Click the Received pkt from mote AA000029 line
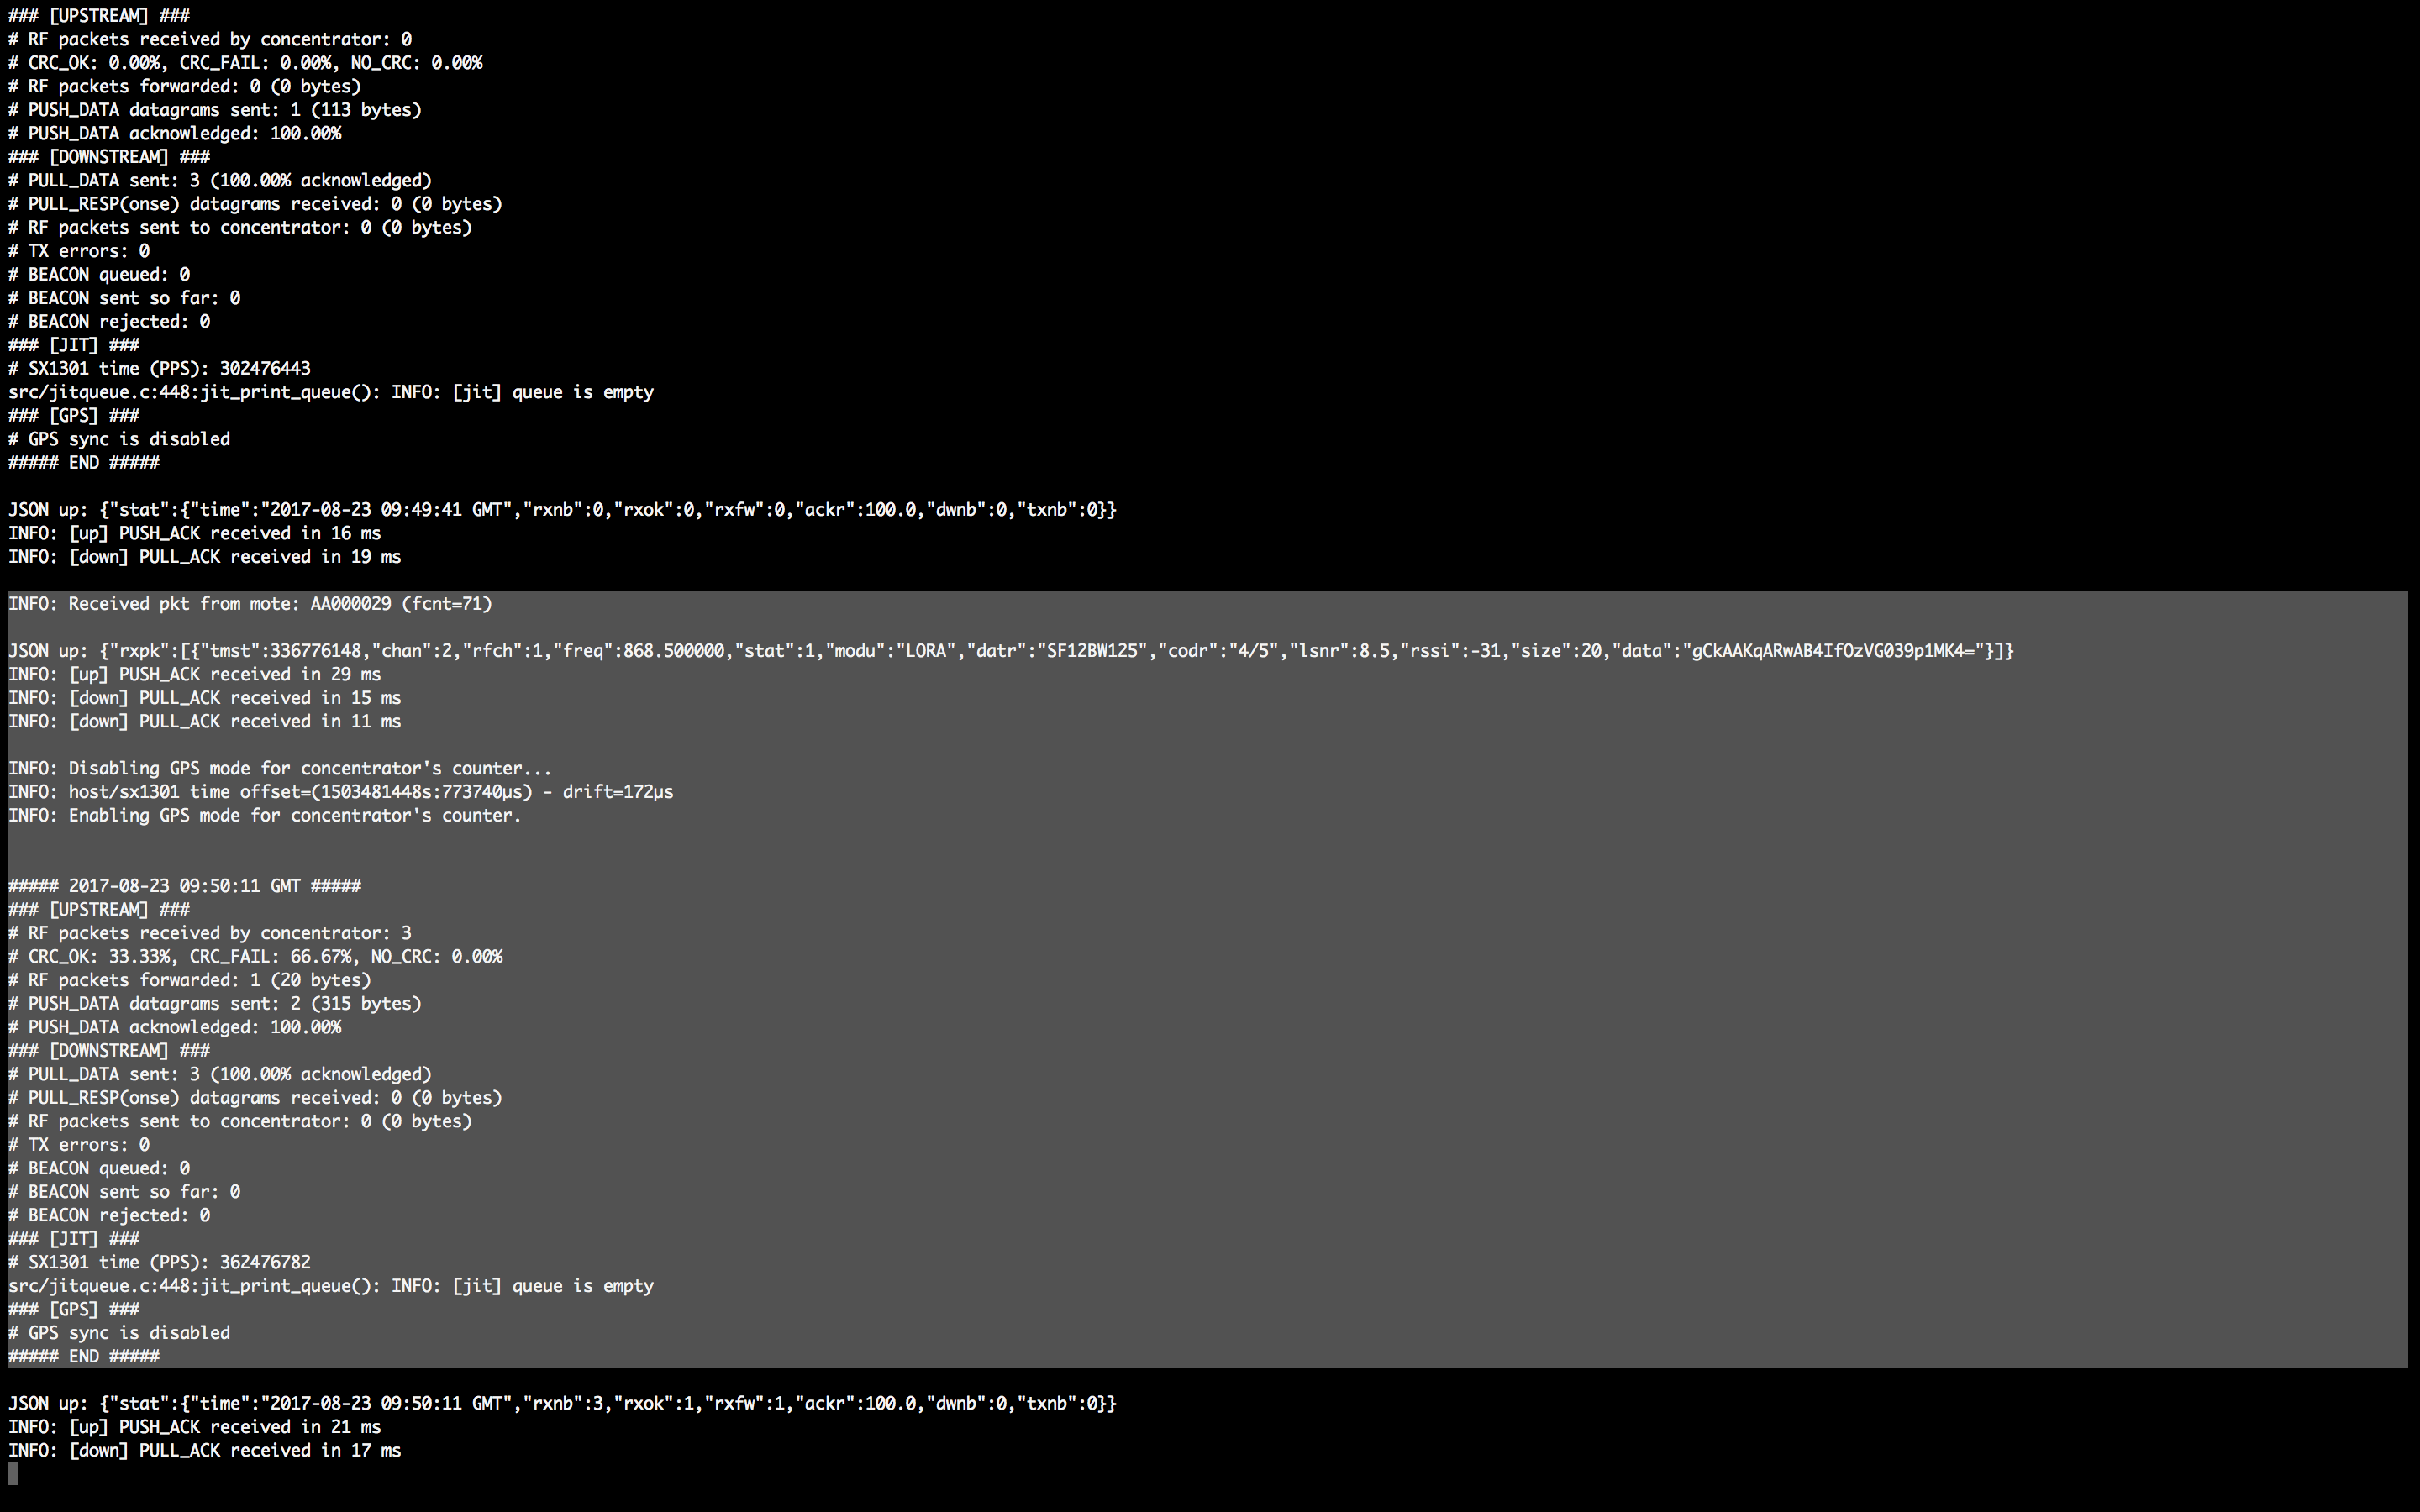2420x1512 pixels. click(250, 603)
